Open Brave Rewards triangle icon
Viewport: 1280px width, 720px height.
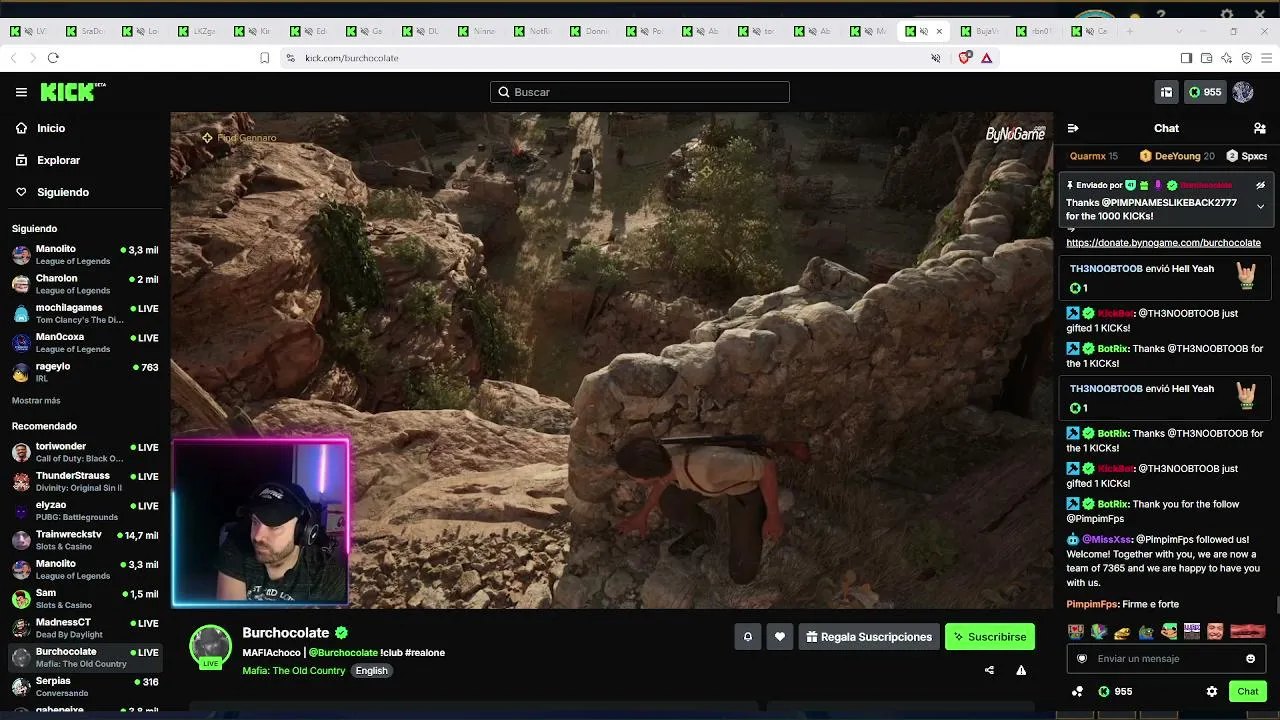point(986,58)
